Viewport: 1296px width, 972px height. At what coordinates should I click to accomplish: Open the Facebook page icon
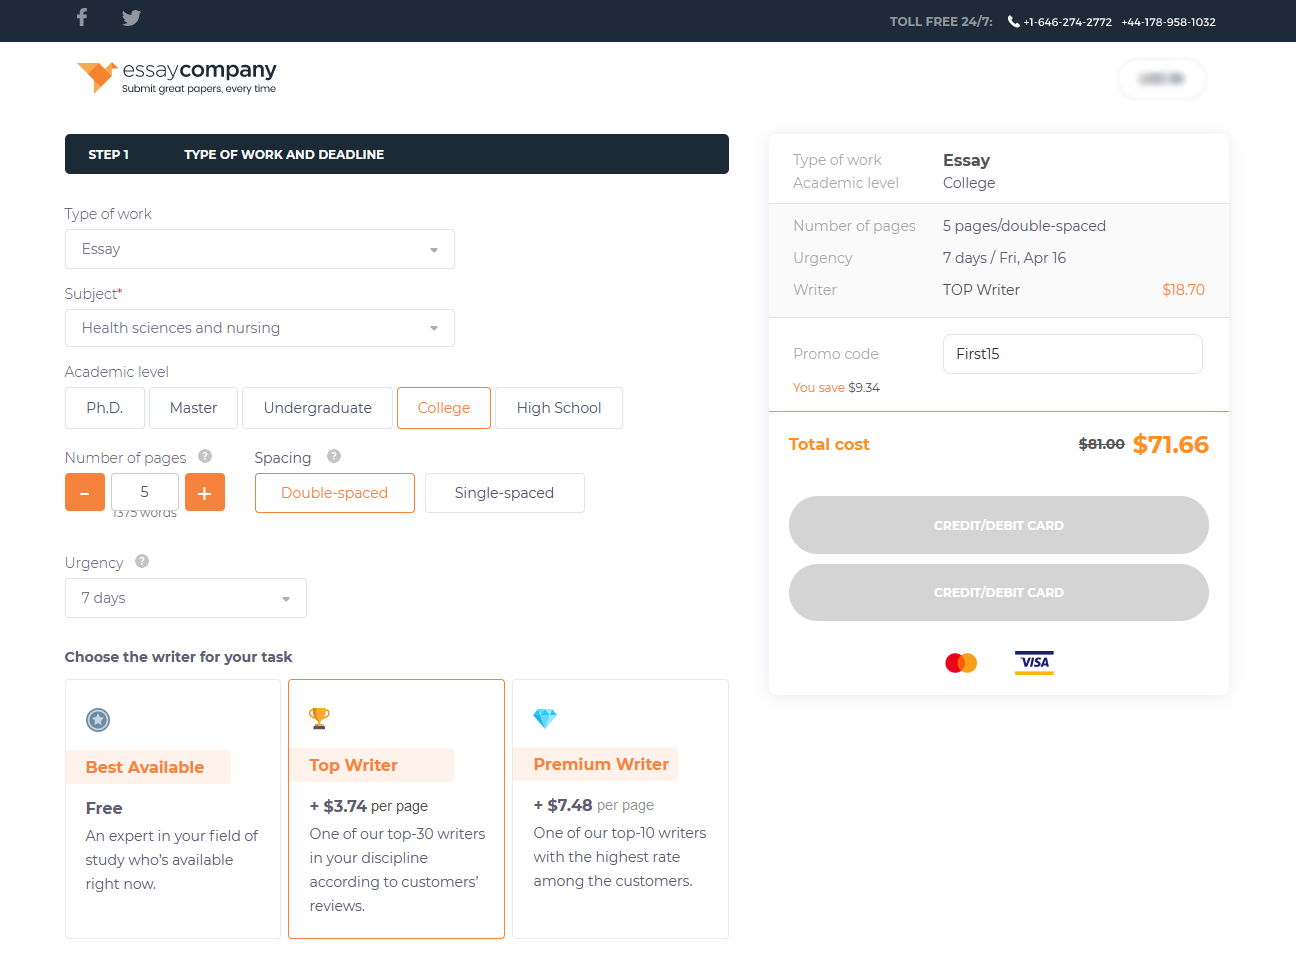[82, 17]
